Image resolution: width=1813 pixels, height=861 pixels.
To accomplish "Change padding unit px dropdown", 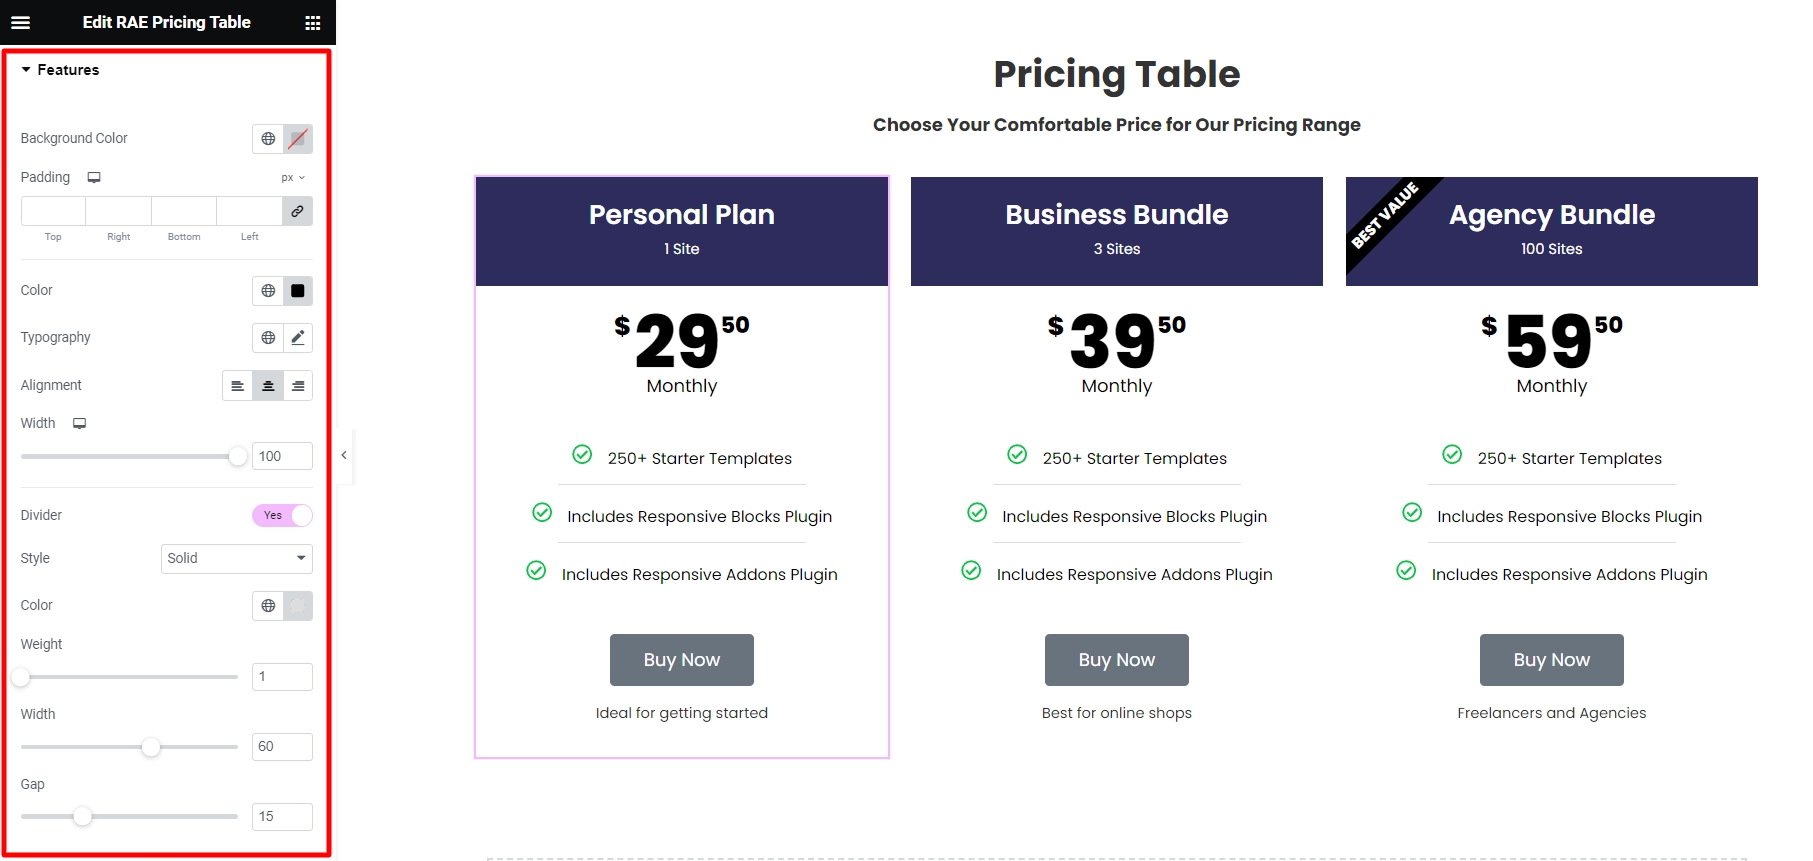I will pyautogui.click(x=293, y=178).
